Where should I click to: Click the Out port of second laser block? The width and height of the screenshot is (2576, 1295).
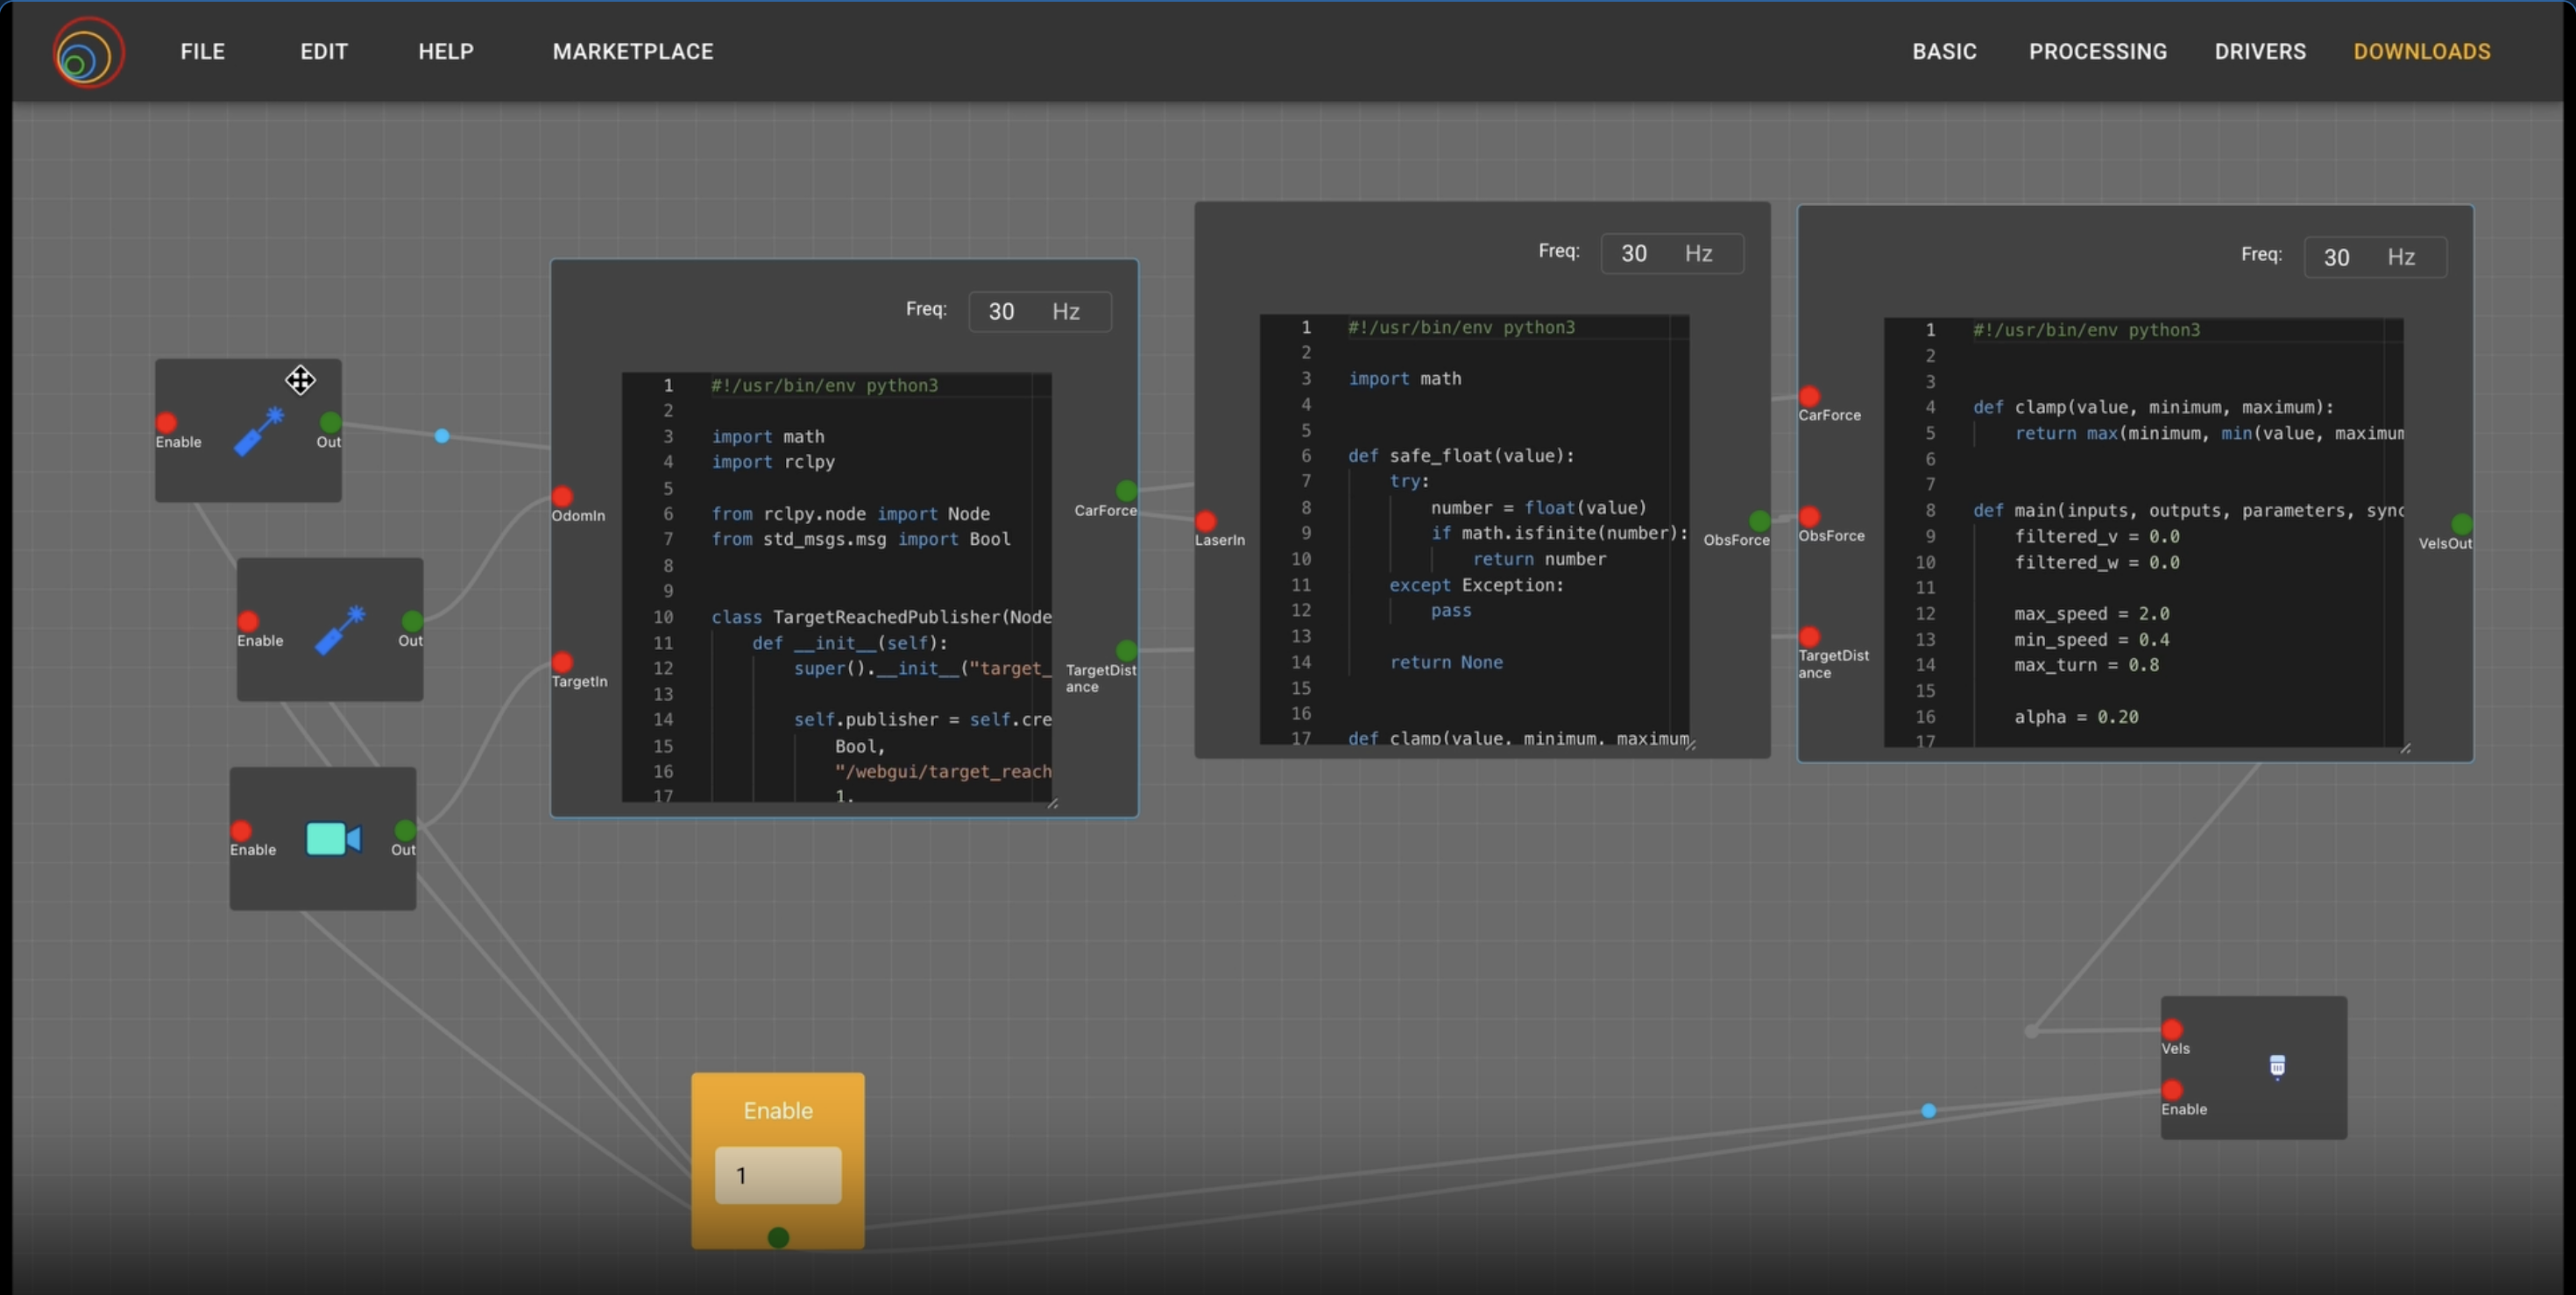pyautogui.click(x=412, y=622)
